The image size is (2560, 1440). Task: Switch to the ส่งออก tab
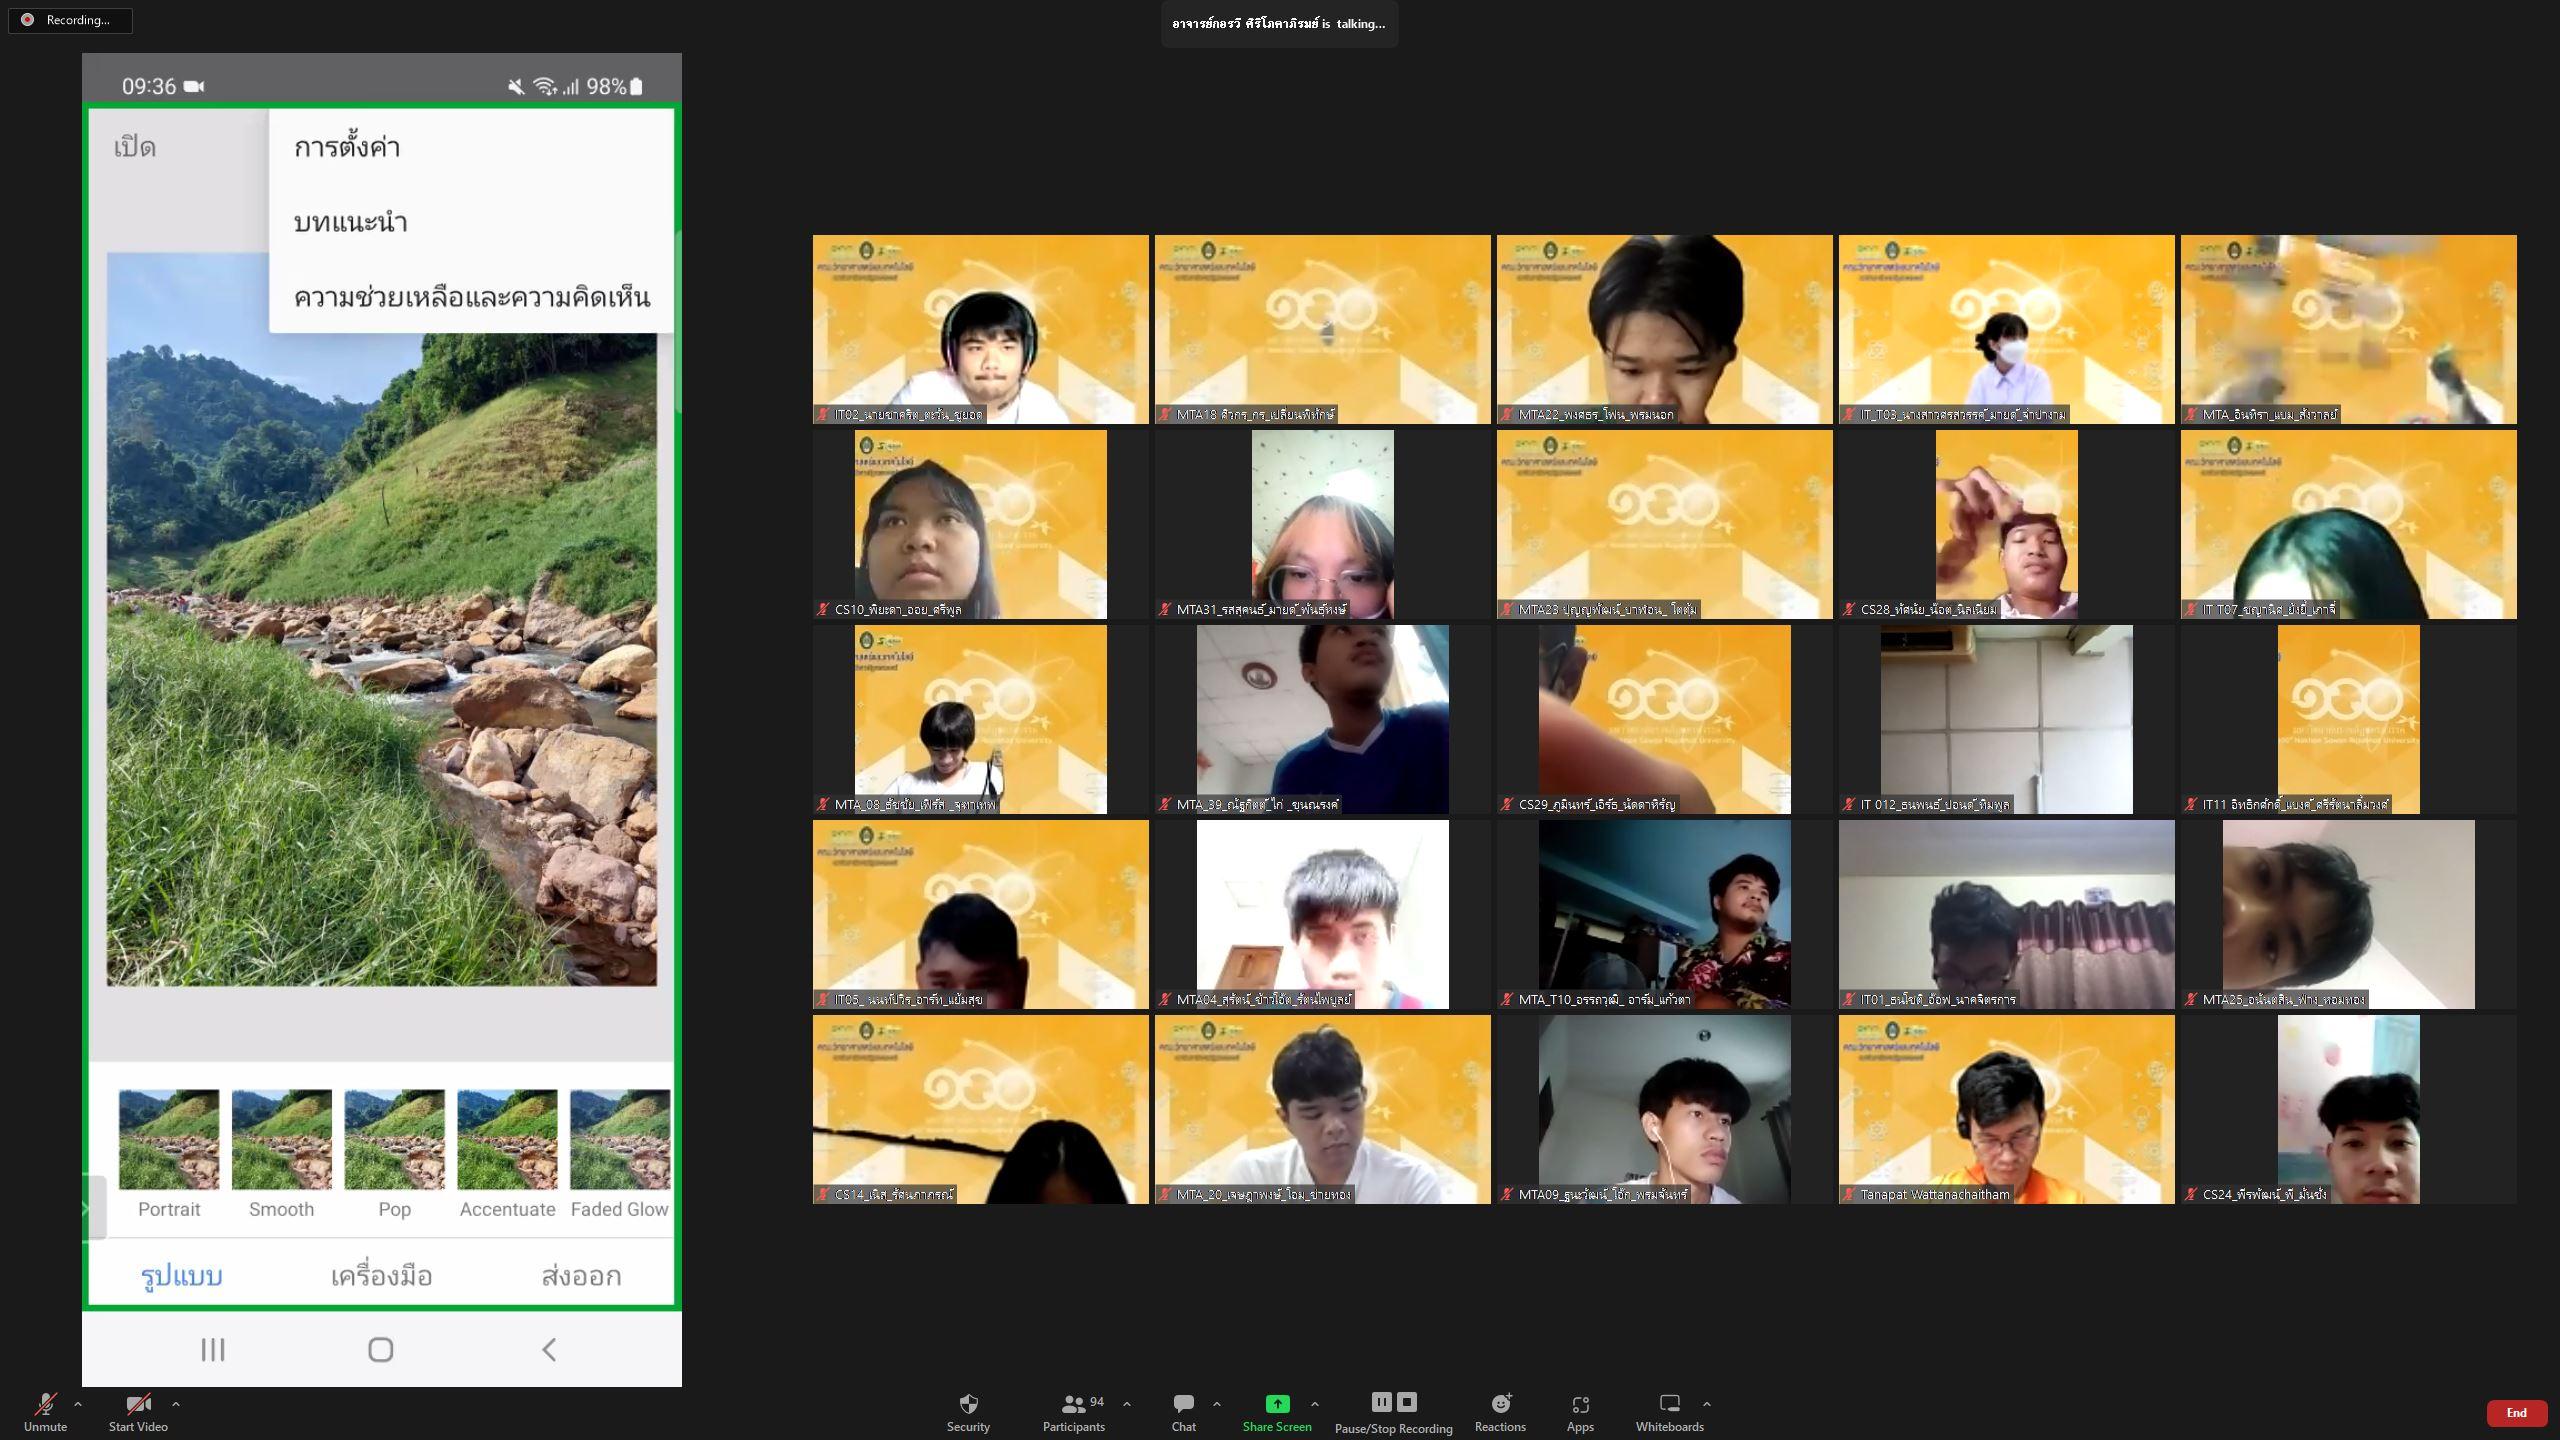581,1275
